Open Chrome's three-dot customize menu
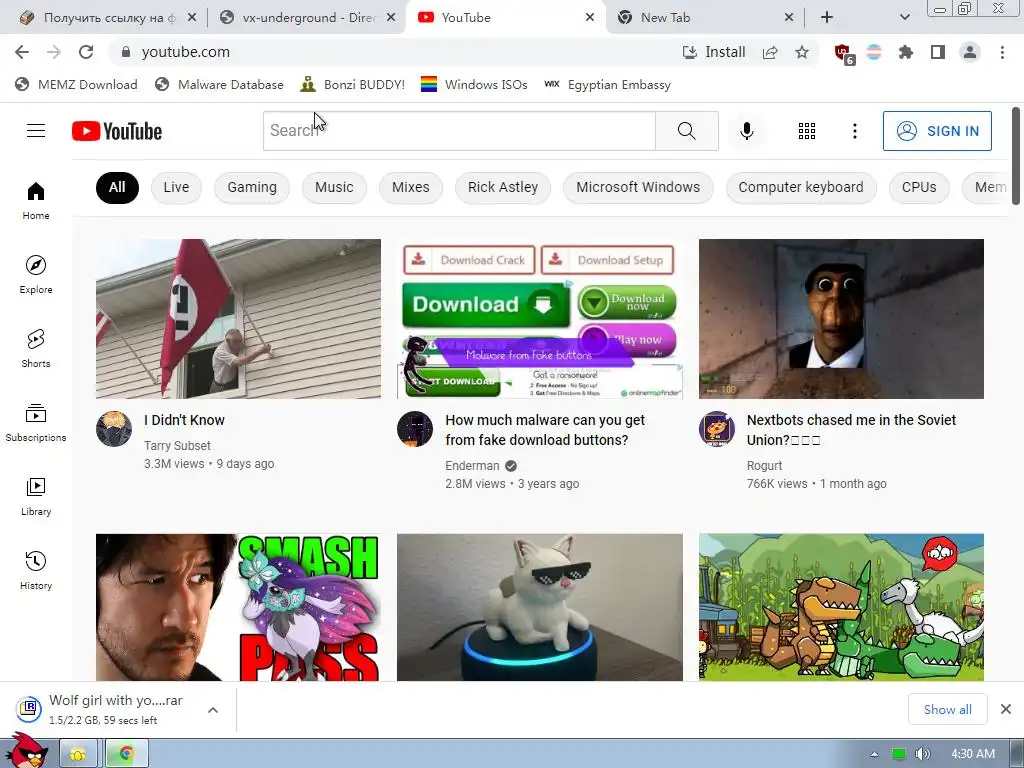Viewport: 1024px width, 768px height. [1002, 52]
